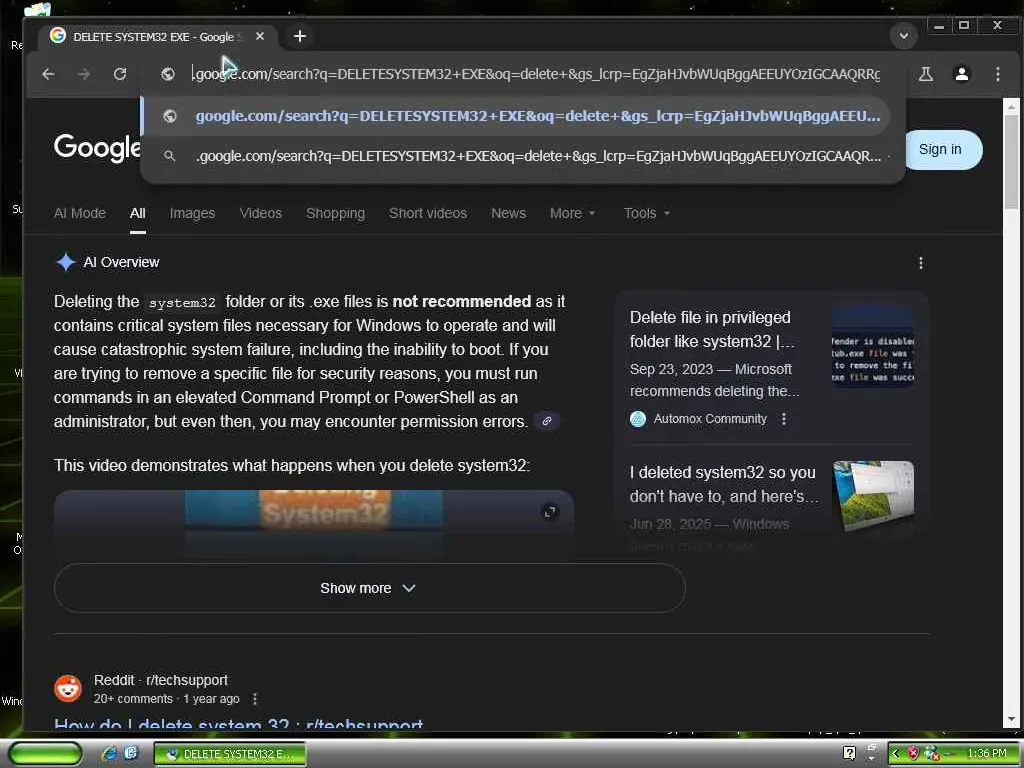Viewport: 1024px width, 768px height.
Task: Open the browser profile avatar icon
Action: (961, 74)
